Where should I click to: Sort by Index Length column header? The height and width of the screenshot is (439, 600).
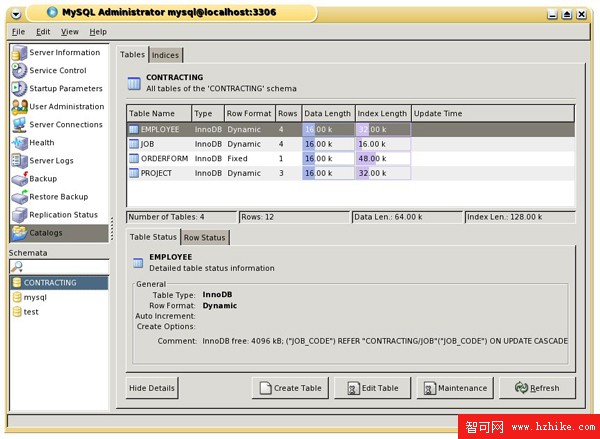(383, 114)
